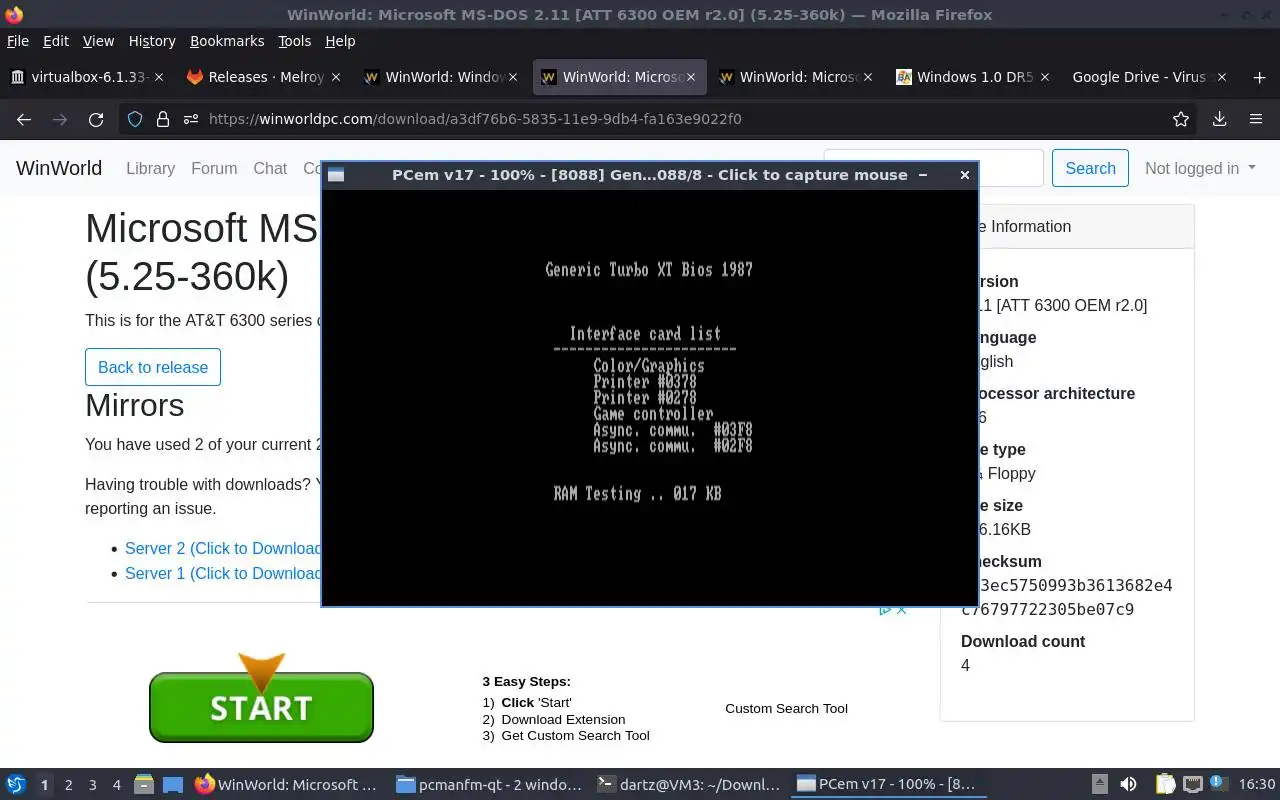The image size is (1280, 800).
Task: Close the PCem emulator window
Action: (x=964, y=175)
